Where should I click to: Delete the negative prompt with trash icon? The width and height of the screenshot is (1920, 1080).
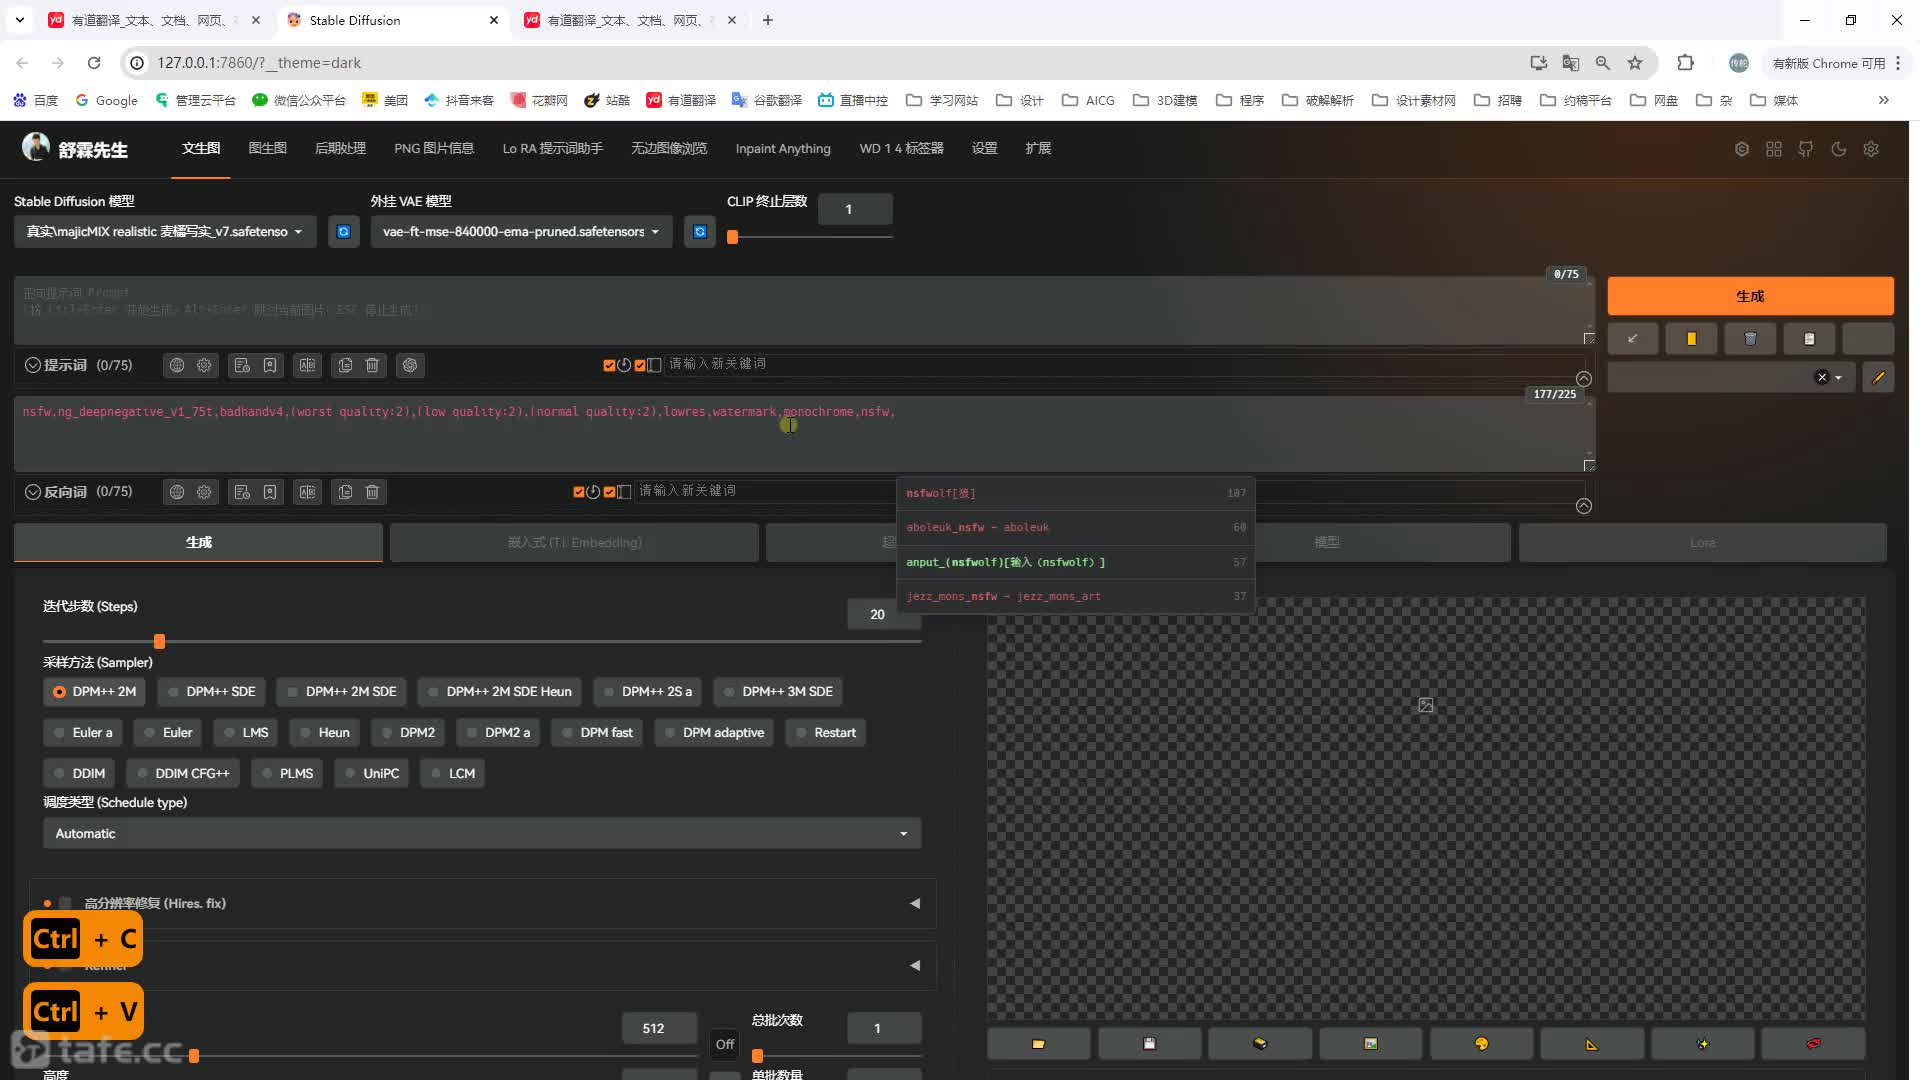pyautogui.click(x=372, y=492)
